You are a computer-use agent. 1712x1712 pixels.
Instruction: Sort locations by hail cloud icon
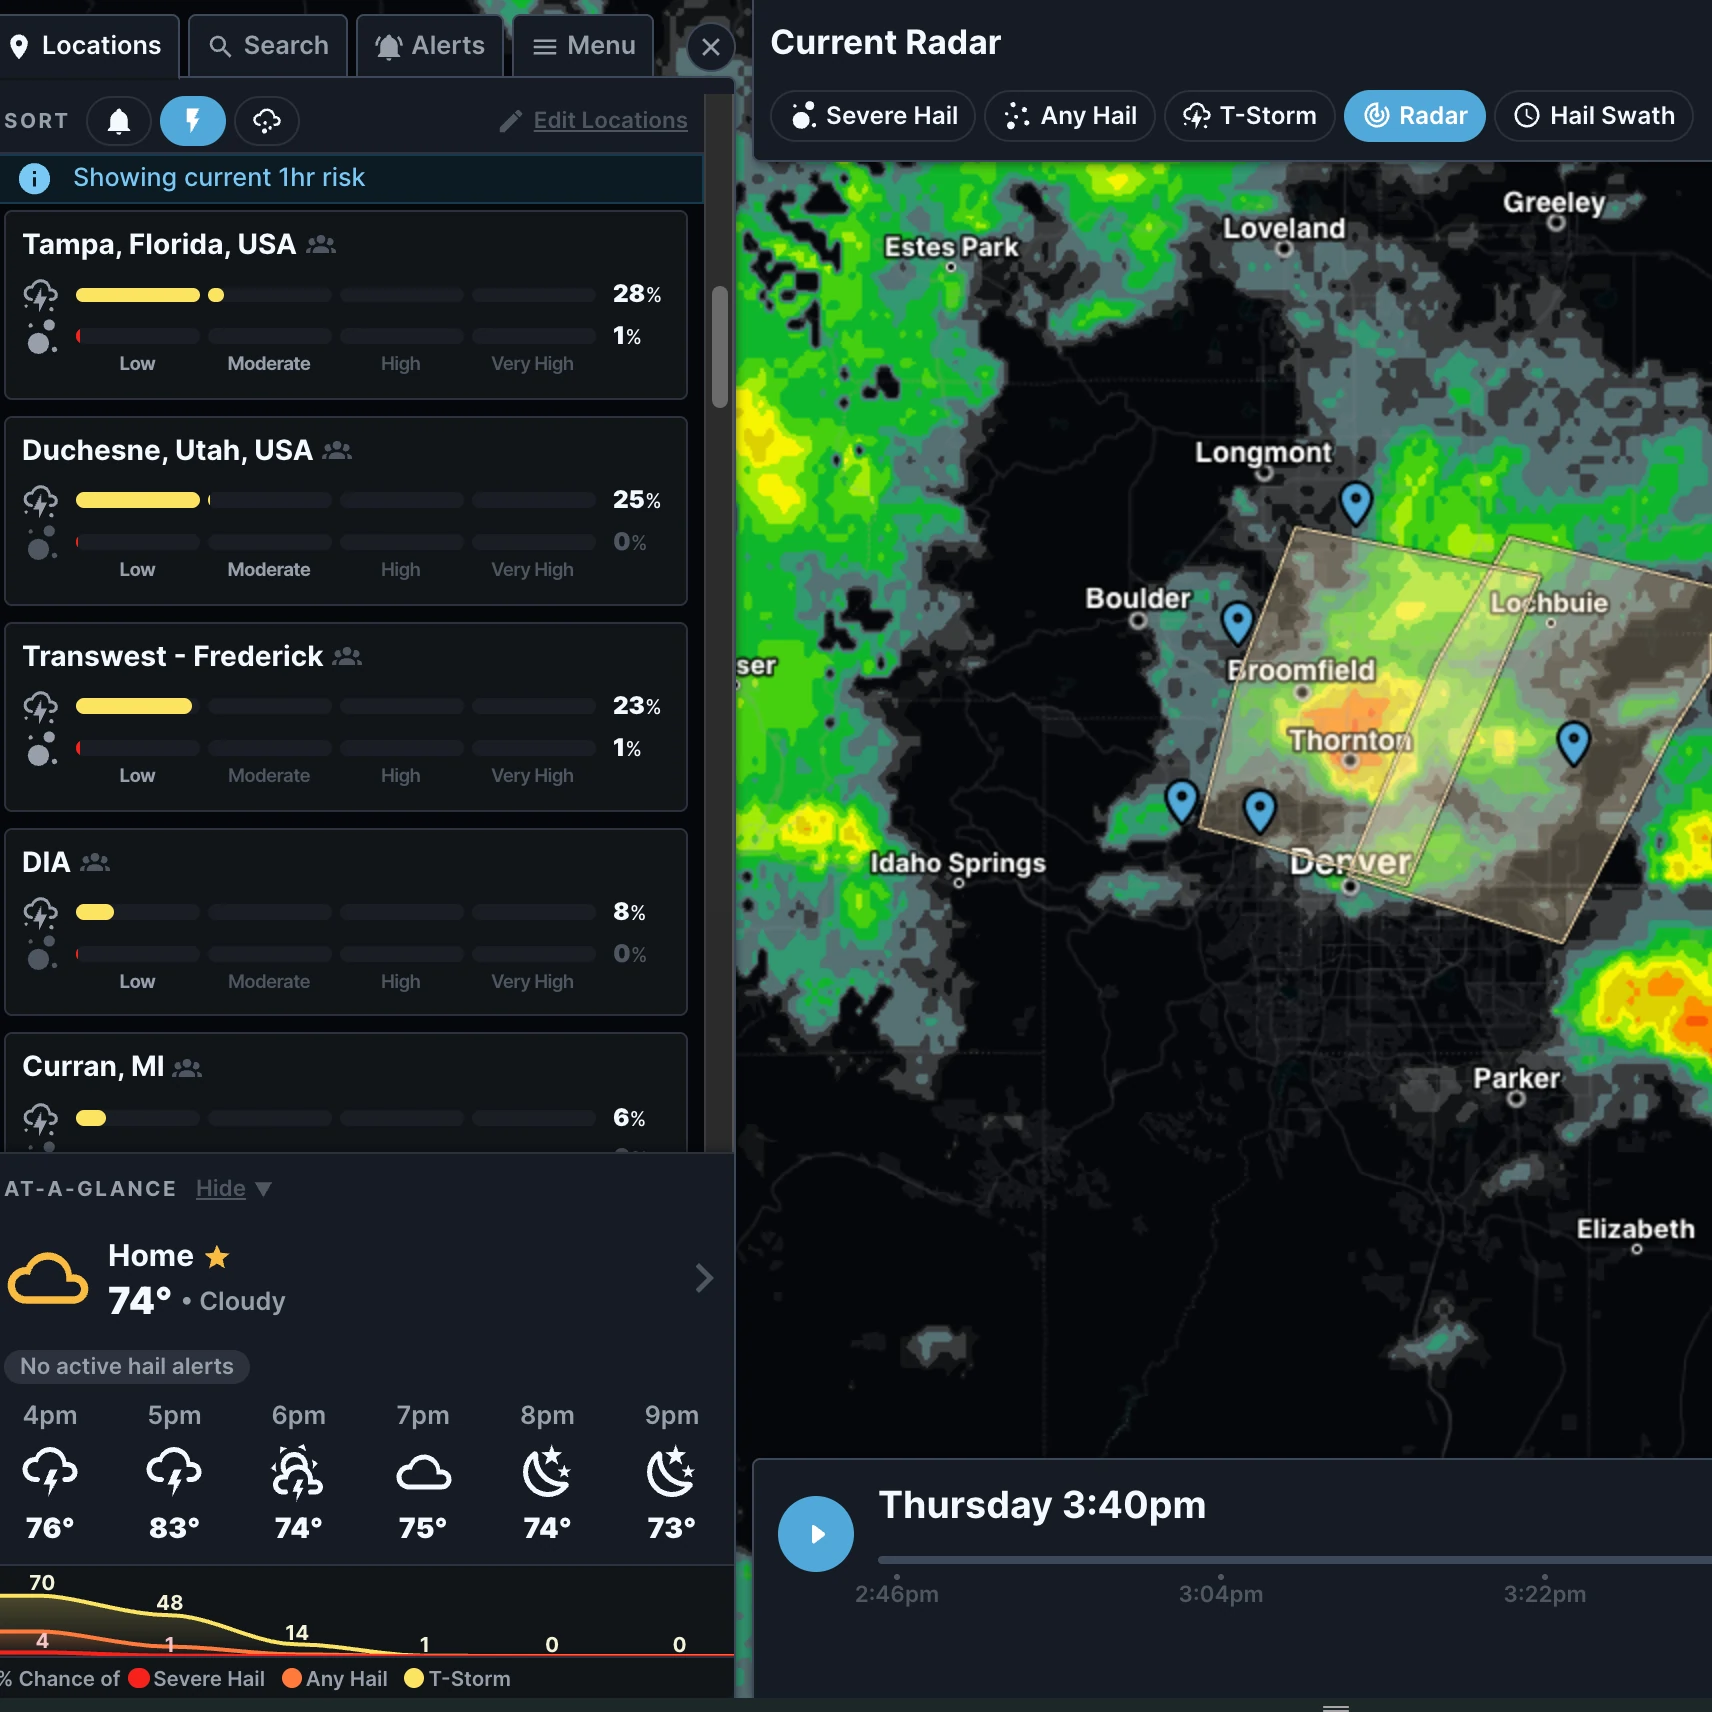(x=267, y=121)
